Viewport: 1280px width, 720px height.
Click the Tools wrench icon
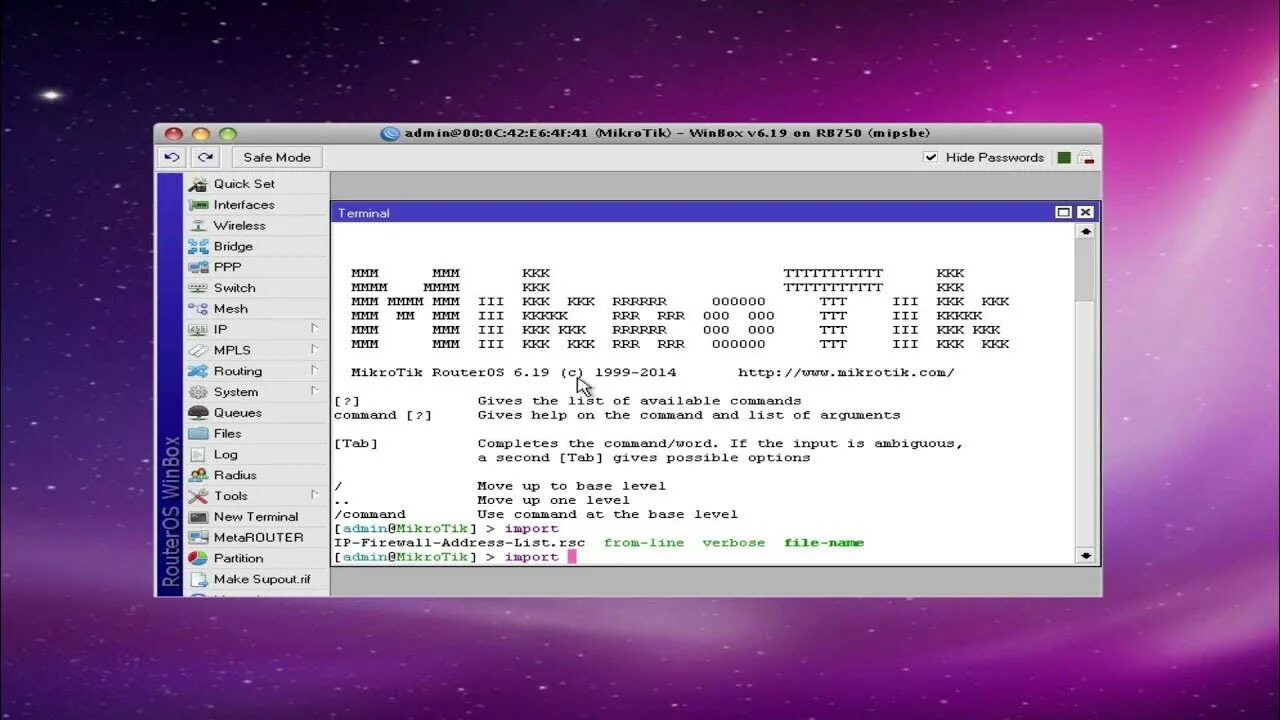tap(198, 496)
